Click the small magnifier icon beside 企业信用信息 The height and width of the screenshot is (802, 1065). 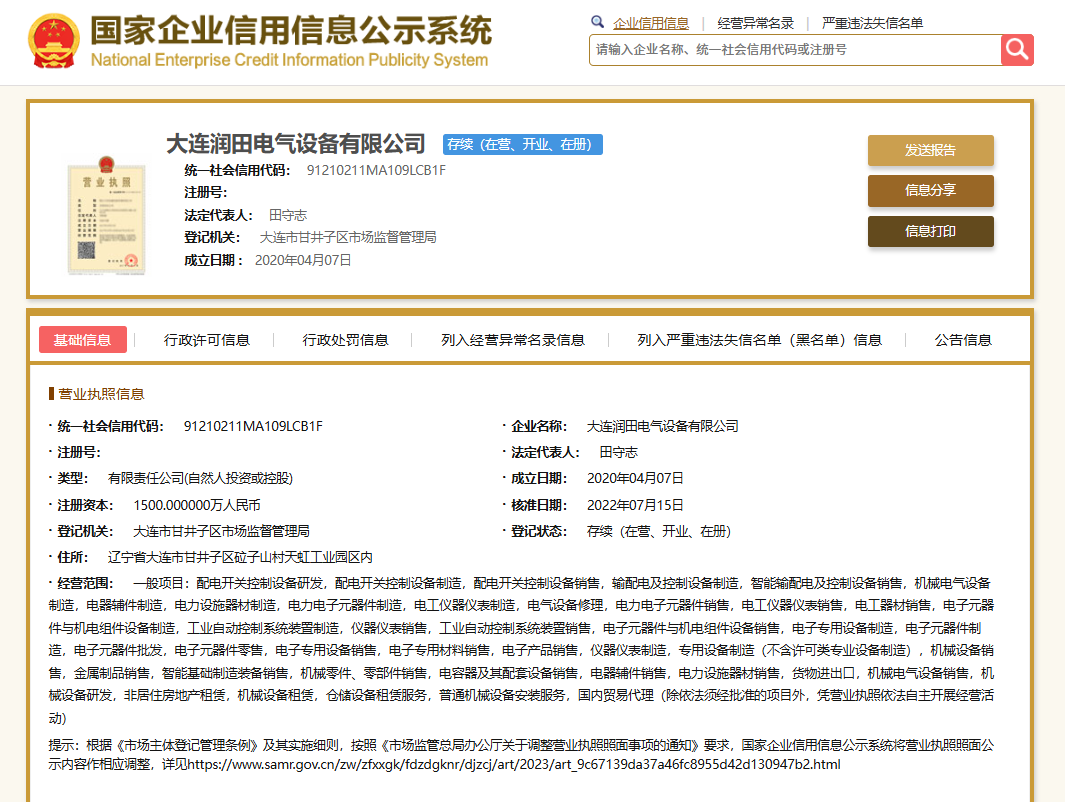(x=597, y=22)
